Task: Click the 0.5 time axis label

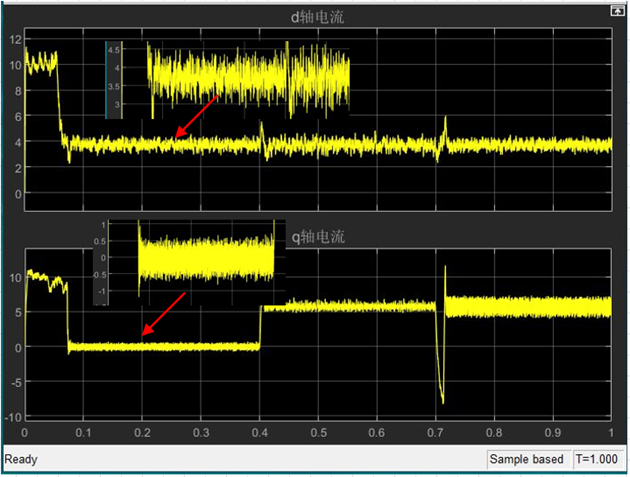Action: [x=318, y=433]
